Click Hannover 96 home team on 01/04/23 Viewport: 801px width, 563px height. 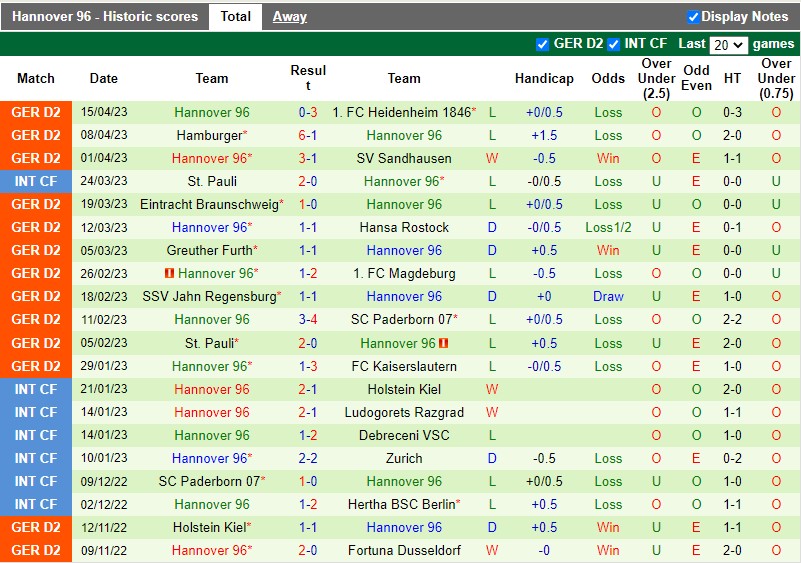209,158
